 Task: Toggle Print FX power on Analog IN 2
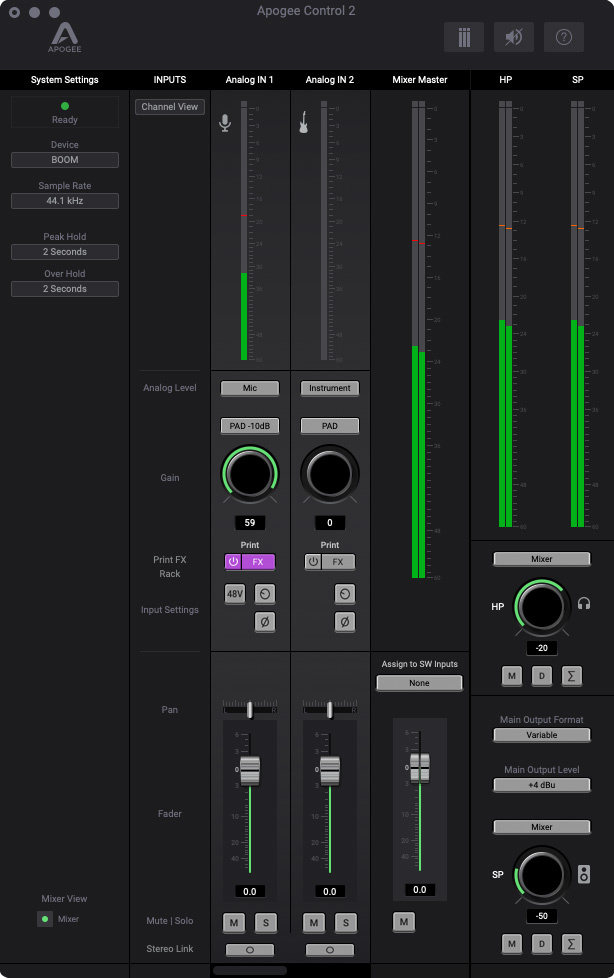313,562
